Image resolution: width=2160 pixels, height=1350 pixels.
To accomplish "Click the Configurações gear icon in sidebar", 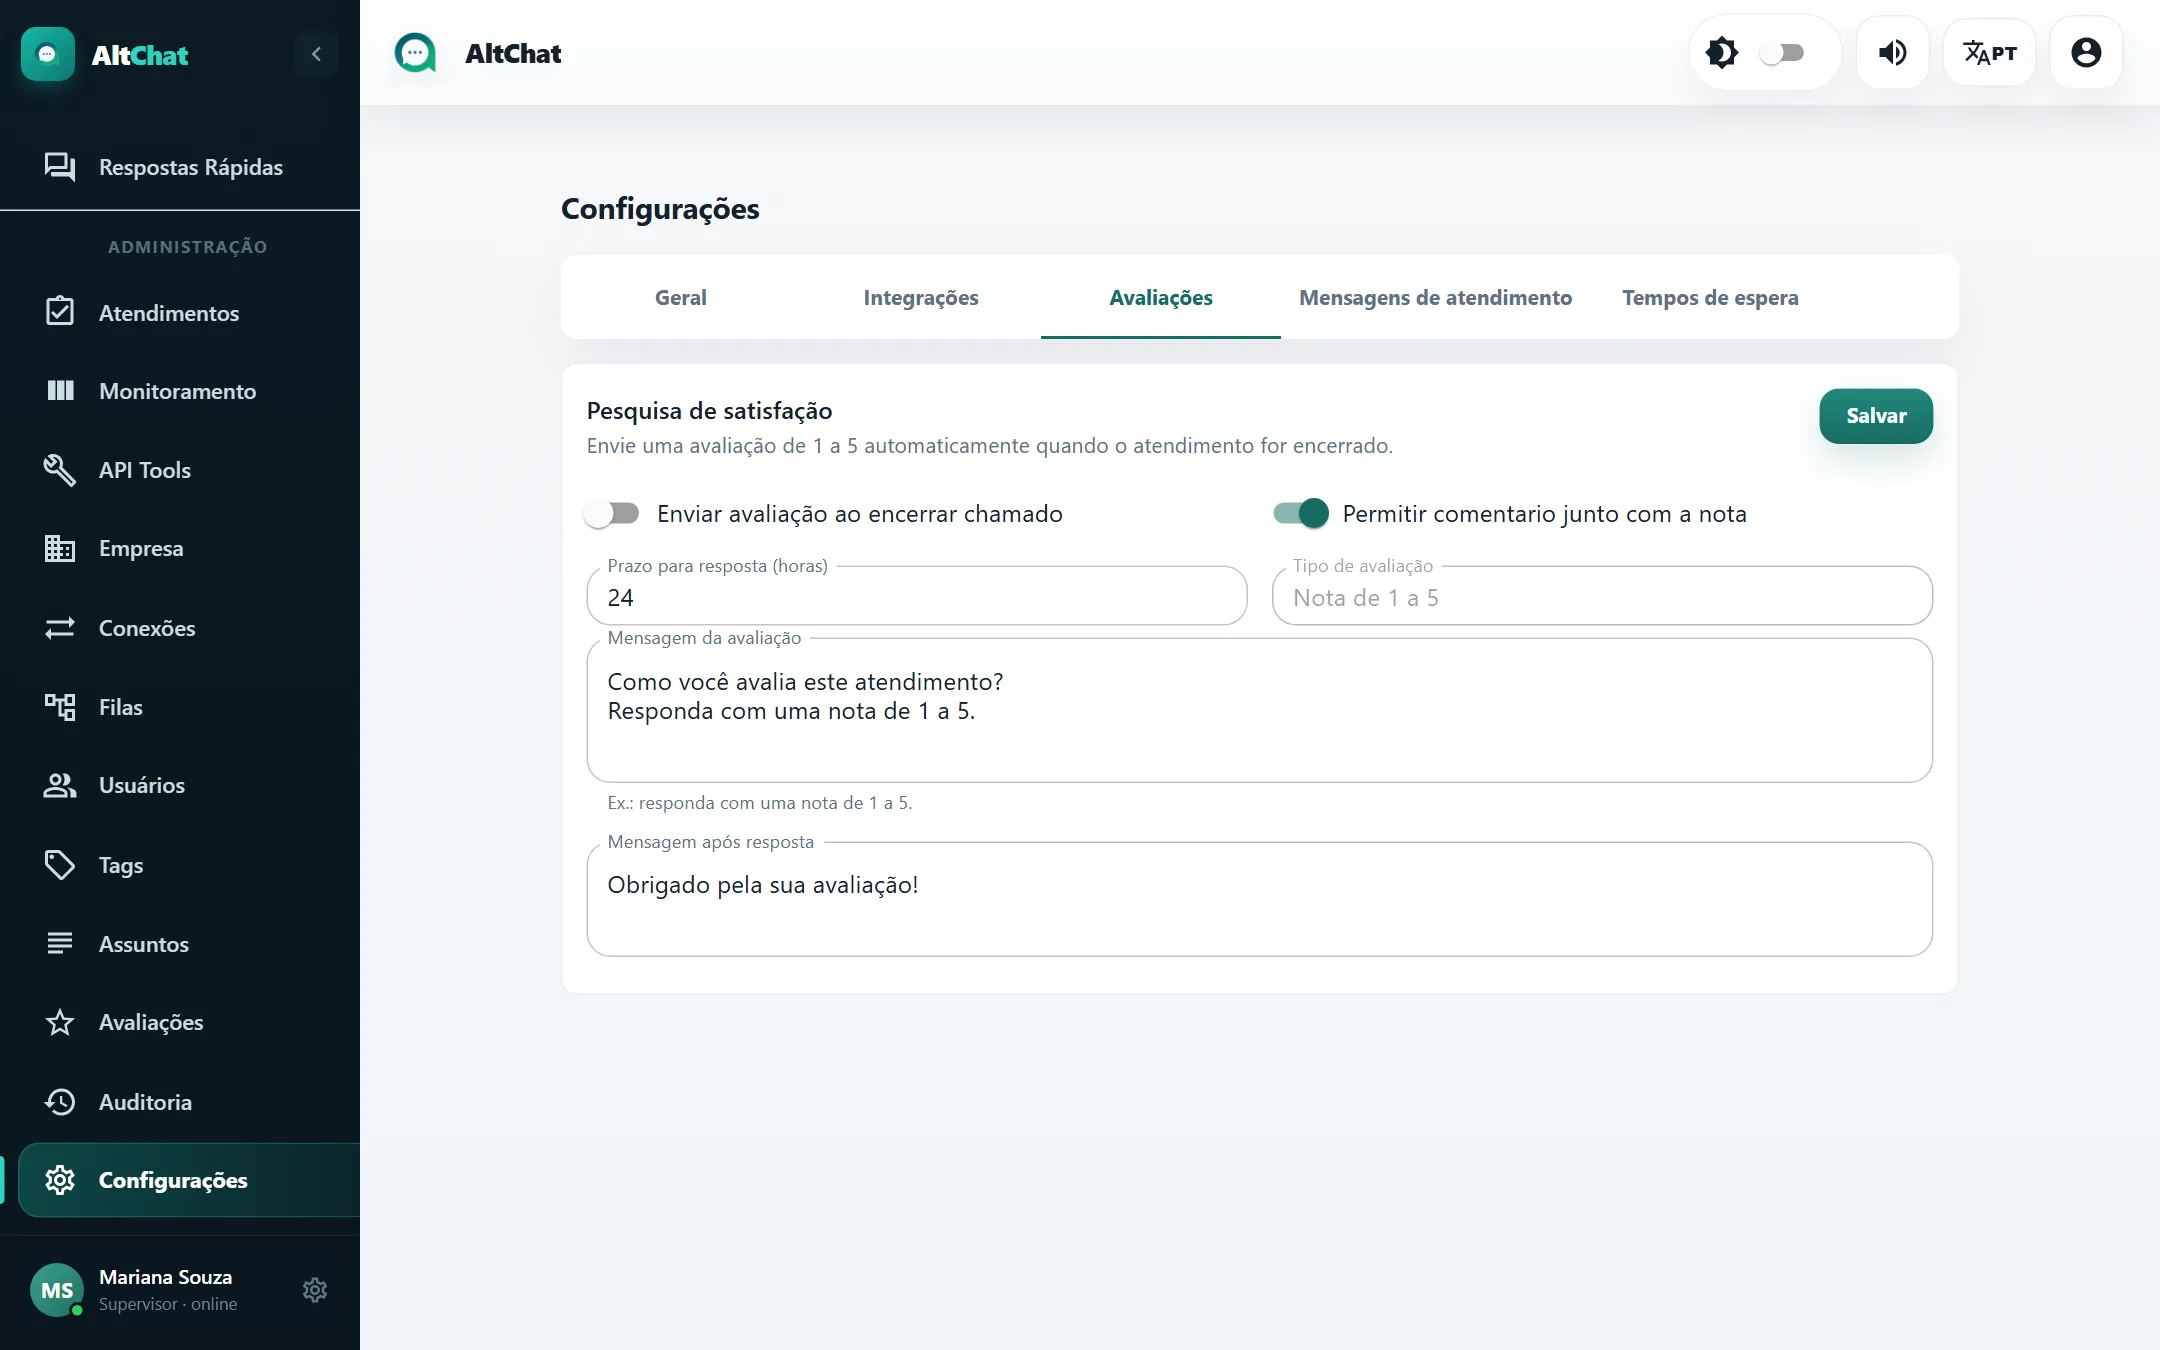I will click(60, 1180).
